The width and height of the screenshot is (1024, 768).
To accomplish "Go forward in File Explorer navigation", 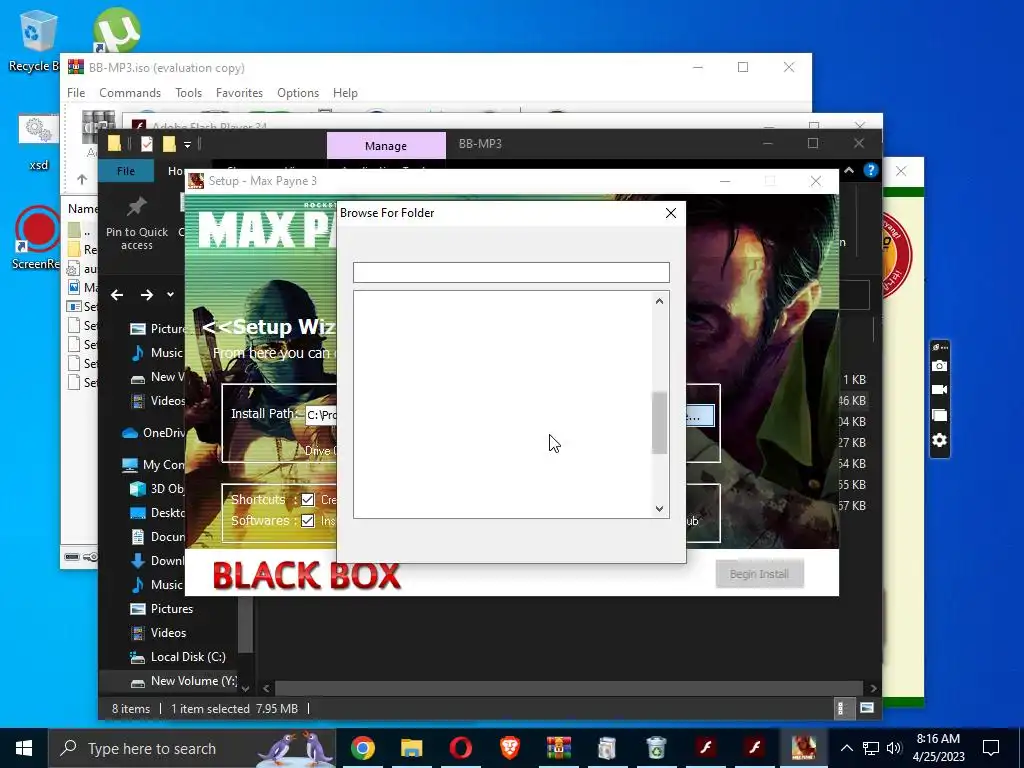I will 147,295.
